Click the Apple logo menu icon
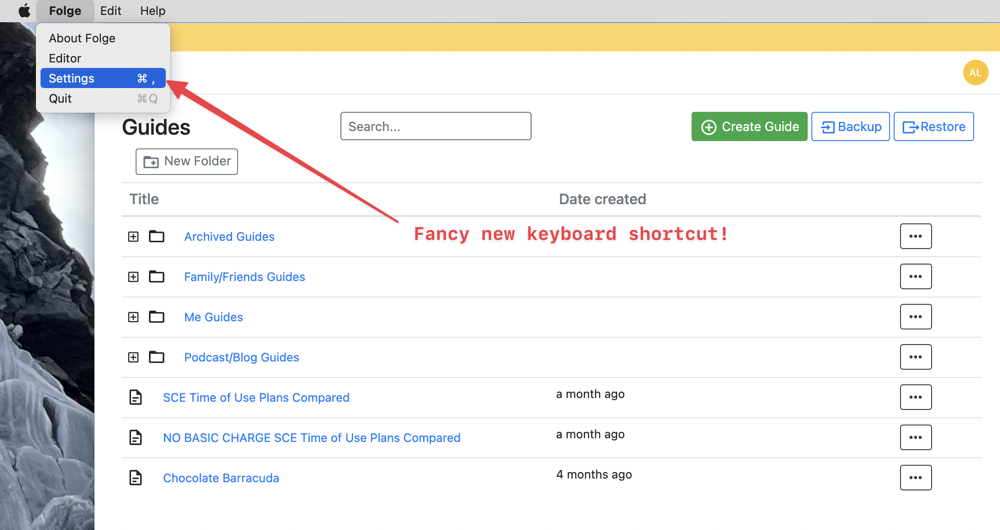 click(24, 11)
